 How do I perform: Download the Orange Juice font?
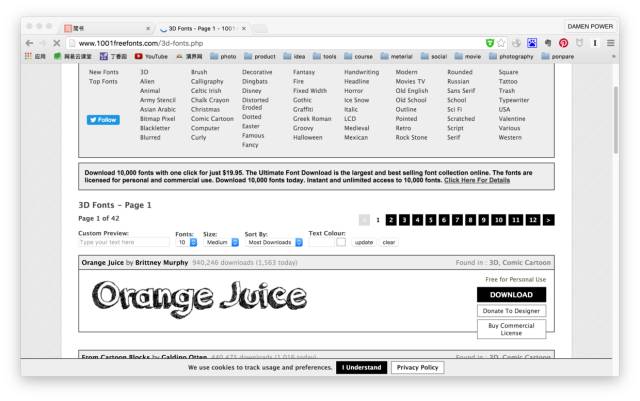511,294
